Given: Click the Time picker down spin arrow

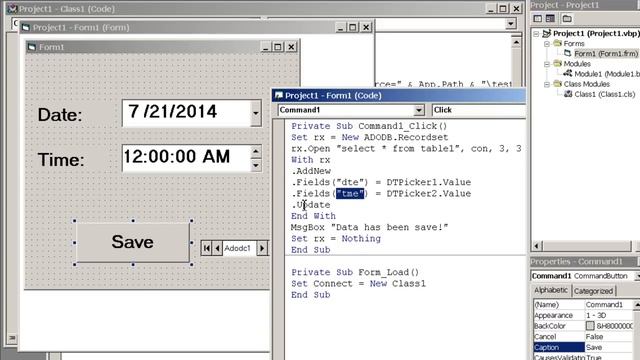Looking at the screenshot, I should 256,165.
